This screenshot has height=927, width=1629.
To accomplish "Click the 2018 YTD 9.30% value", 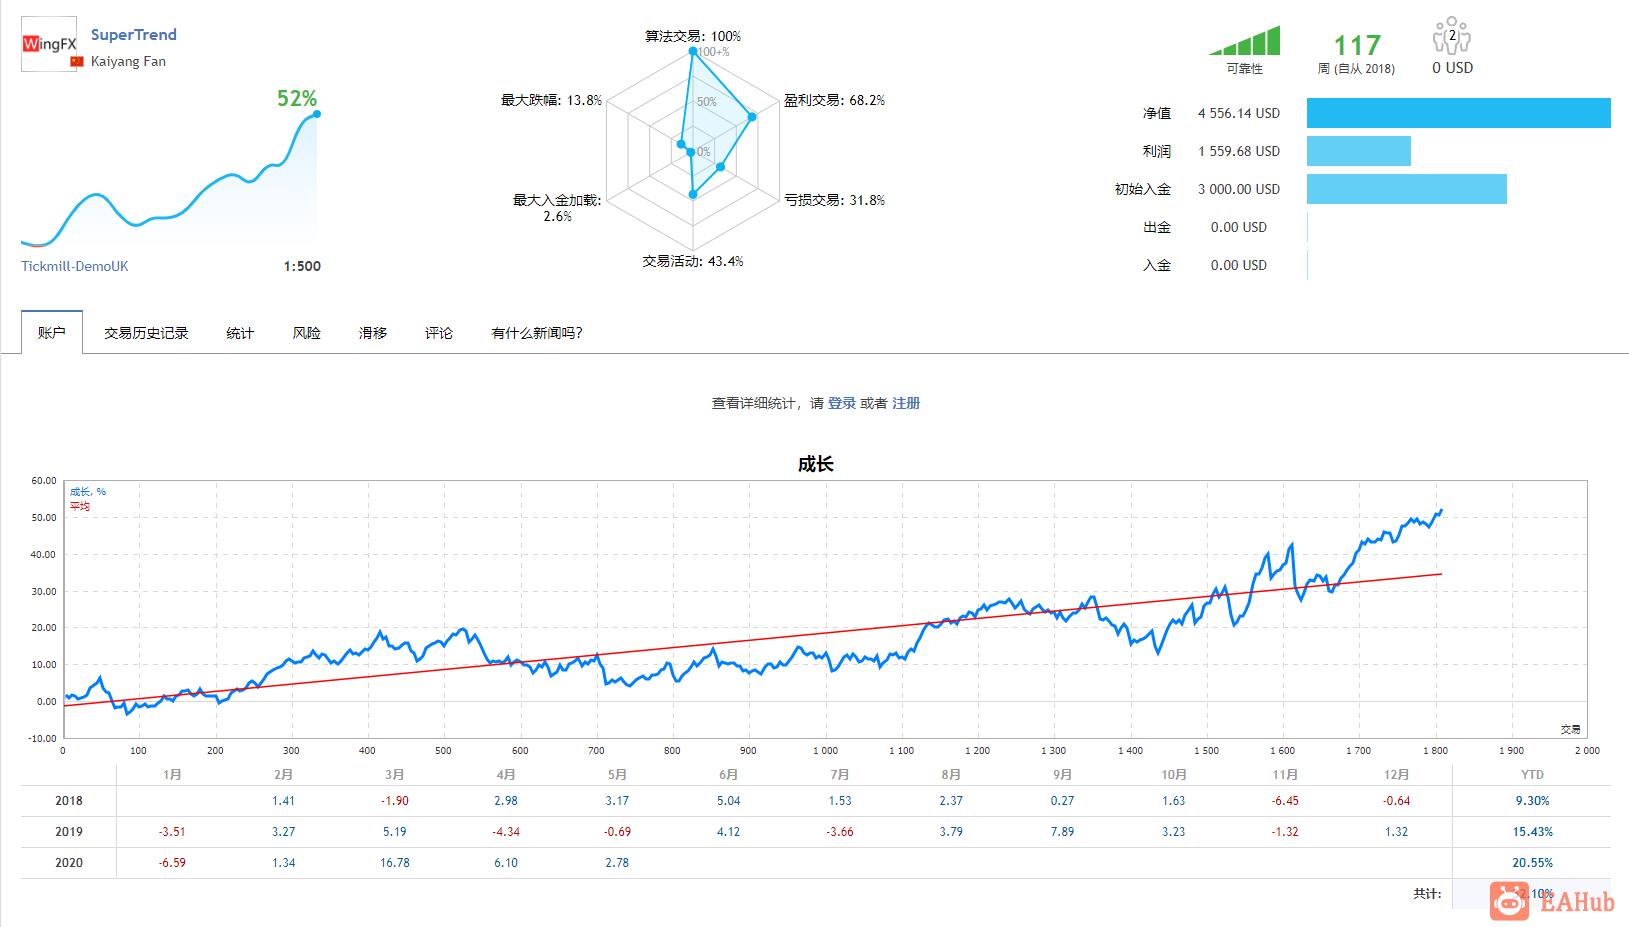I will (1532, 801).
